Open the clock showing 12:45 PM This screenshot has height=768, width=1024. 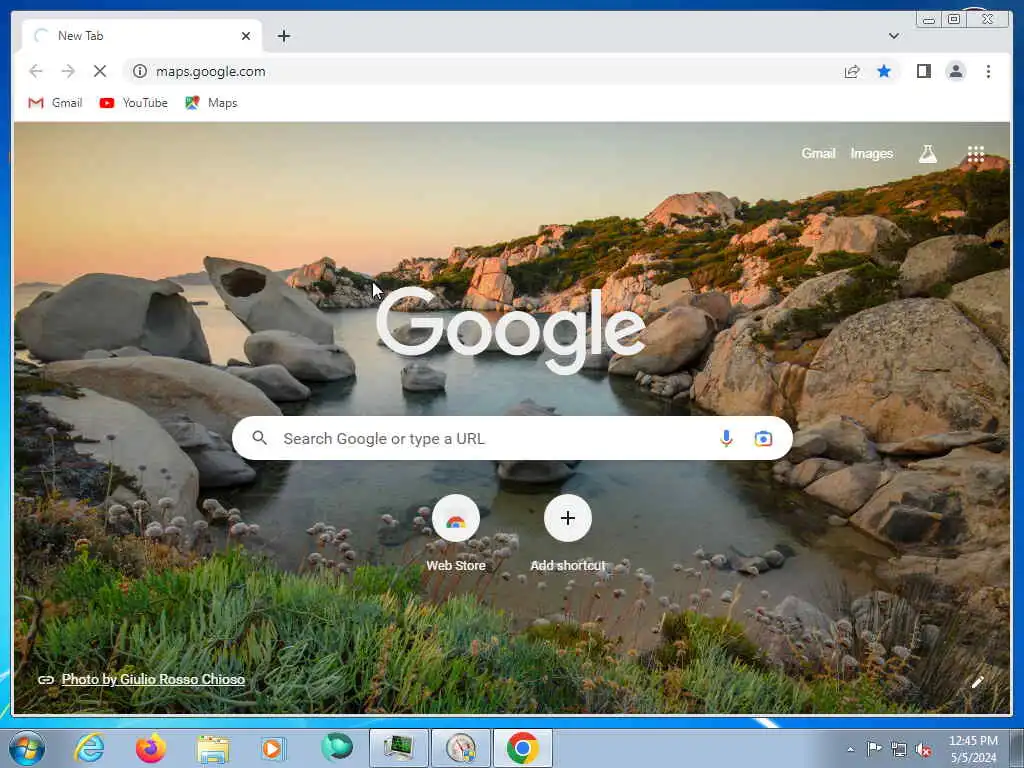pyautogui.click(x=973, y=749)
